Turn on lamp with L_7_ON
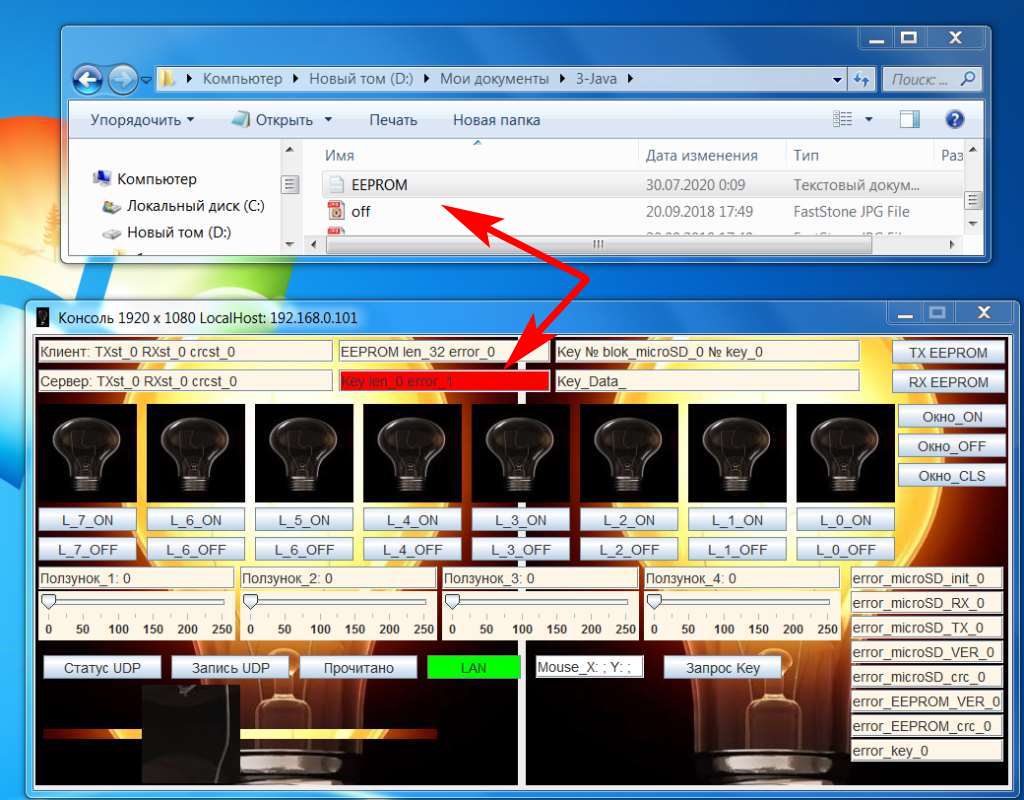 coord(87,520)
